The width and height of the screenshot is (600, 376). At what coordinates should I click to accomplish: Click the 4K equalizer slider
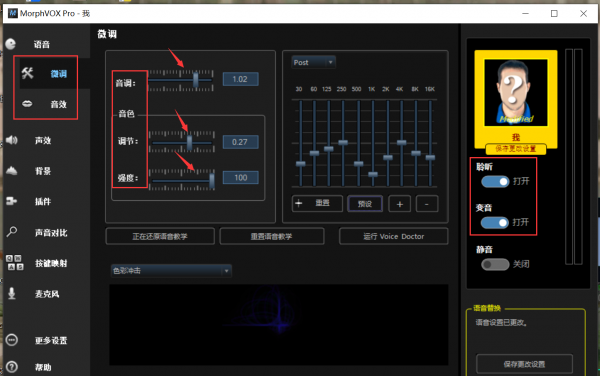401,142
